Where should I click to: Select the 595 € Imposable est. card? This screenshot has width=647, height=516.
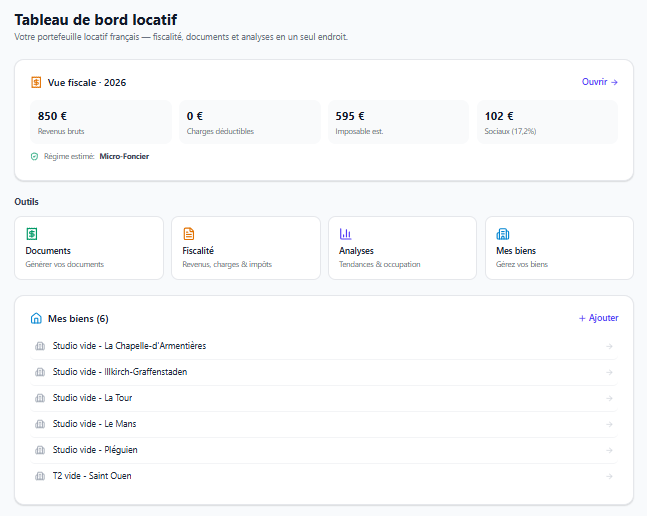pyautogui.click(x=399, y=122)
